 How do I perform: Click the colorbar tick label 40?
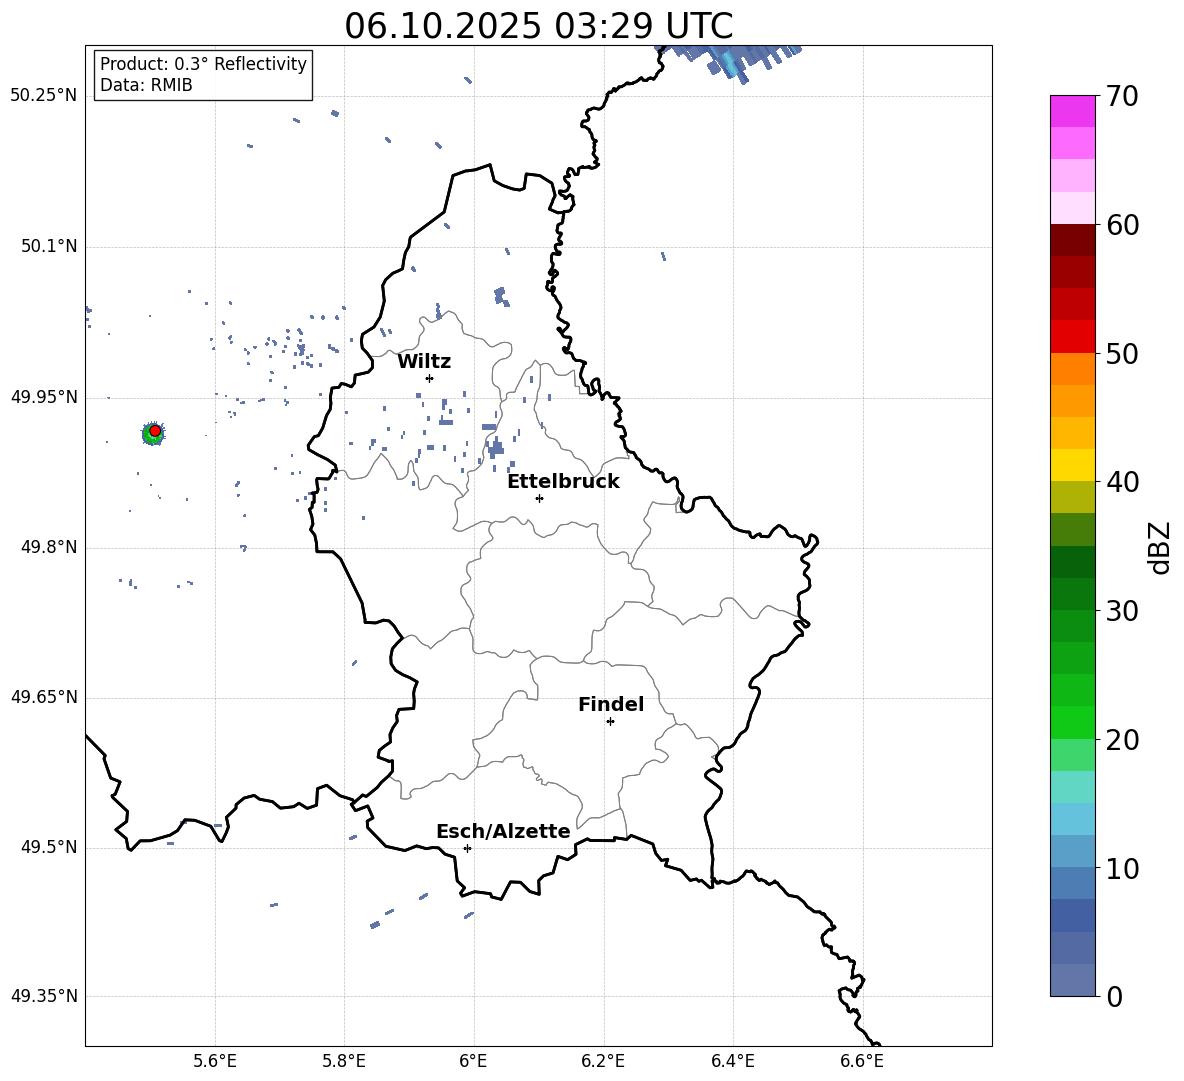click(1122, 482)
